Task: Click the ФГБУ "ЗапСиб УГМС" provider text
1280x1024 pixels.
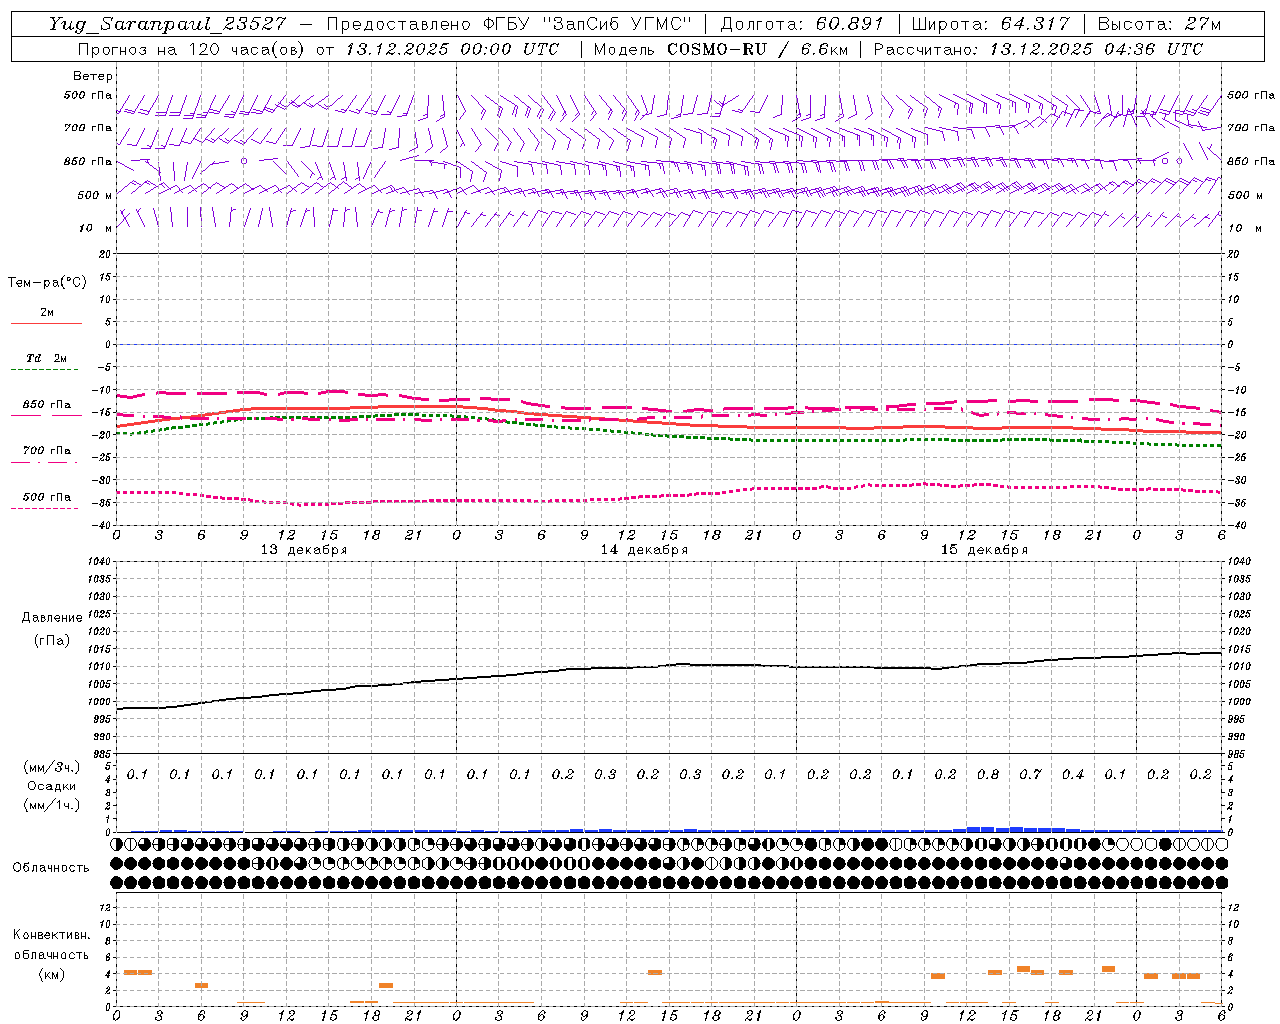Action: [x=588, y=24]
